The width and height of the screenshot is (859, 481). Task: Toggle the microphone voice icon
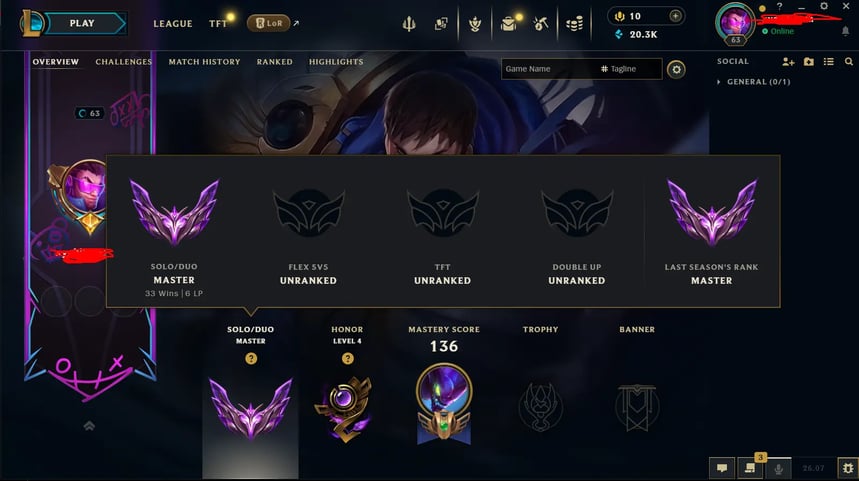click(x=778, y=468)
